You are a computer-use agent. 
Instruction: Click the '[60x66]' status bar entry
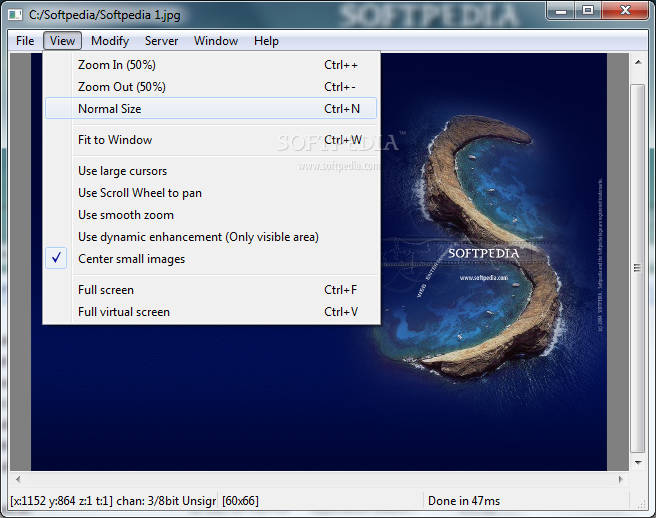(240, 501)
